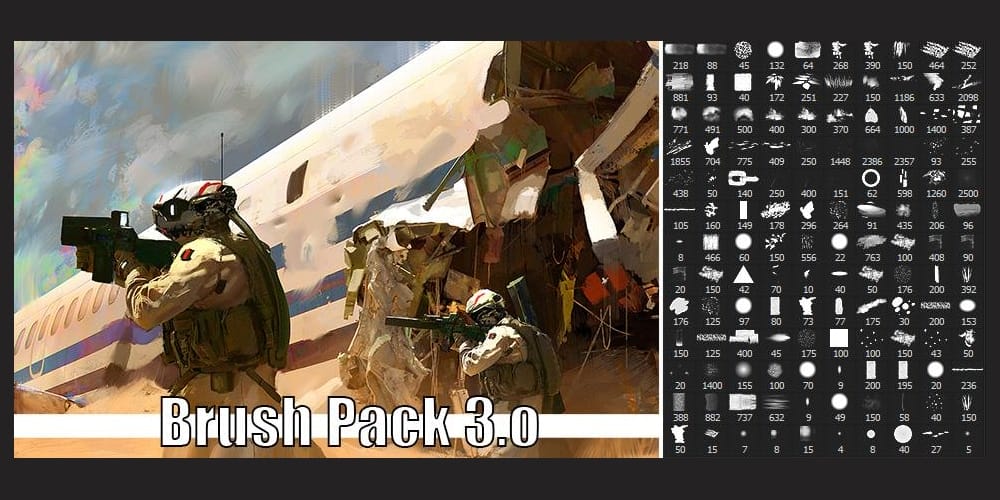Viewport: 1000px width, 500px height.
Task: Pick the flame-like brush sized 370
Action: tap(839, 115)
